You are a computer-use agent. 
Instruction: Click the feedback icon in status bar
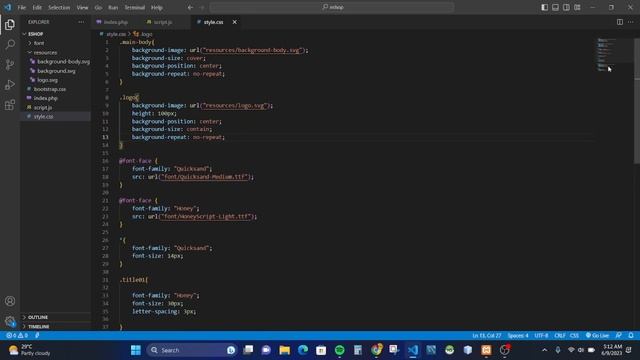click(x=619, y=336)
